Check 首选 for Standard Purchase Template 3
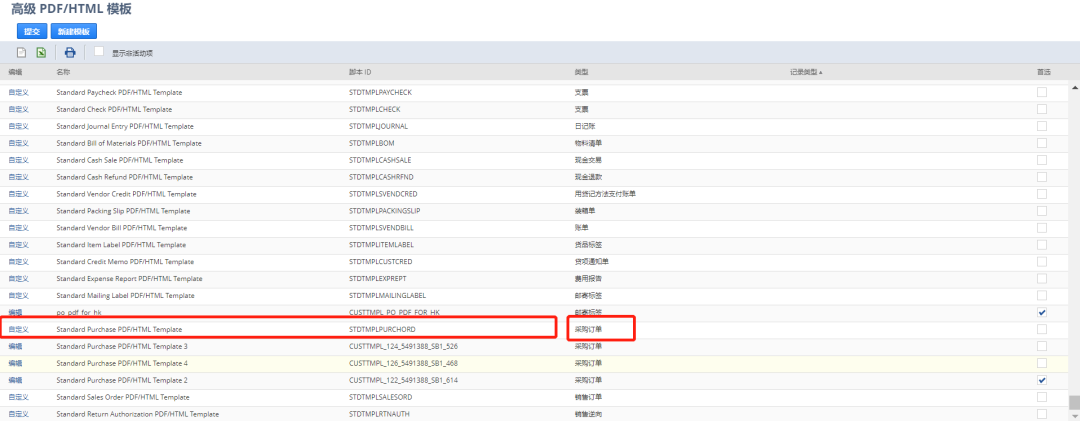The height and width of the screenshot is (421, 1080). (x=1041, y=346)
